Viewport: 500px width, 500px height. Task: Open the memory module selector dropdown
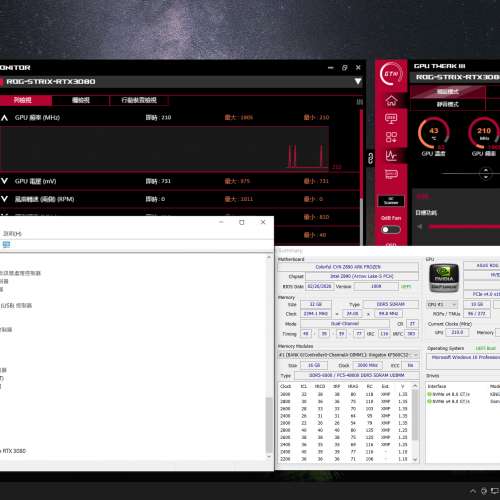pos(348,355)
